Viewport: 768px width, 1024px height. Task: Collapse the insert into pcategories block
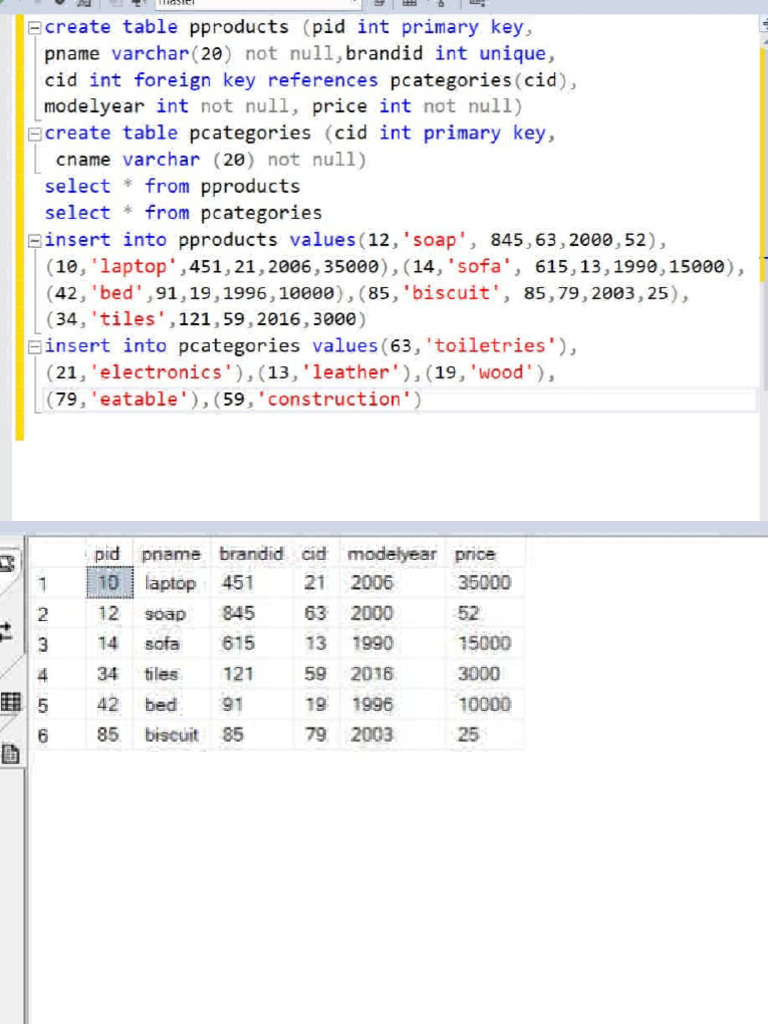point(36,346)
